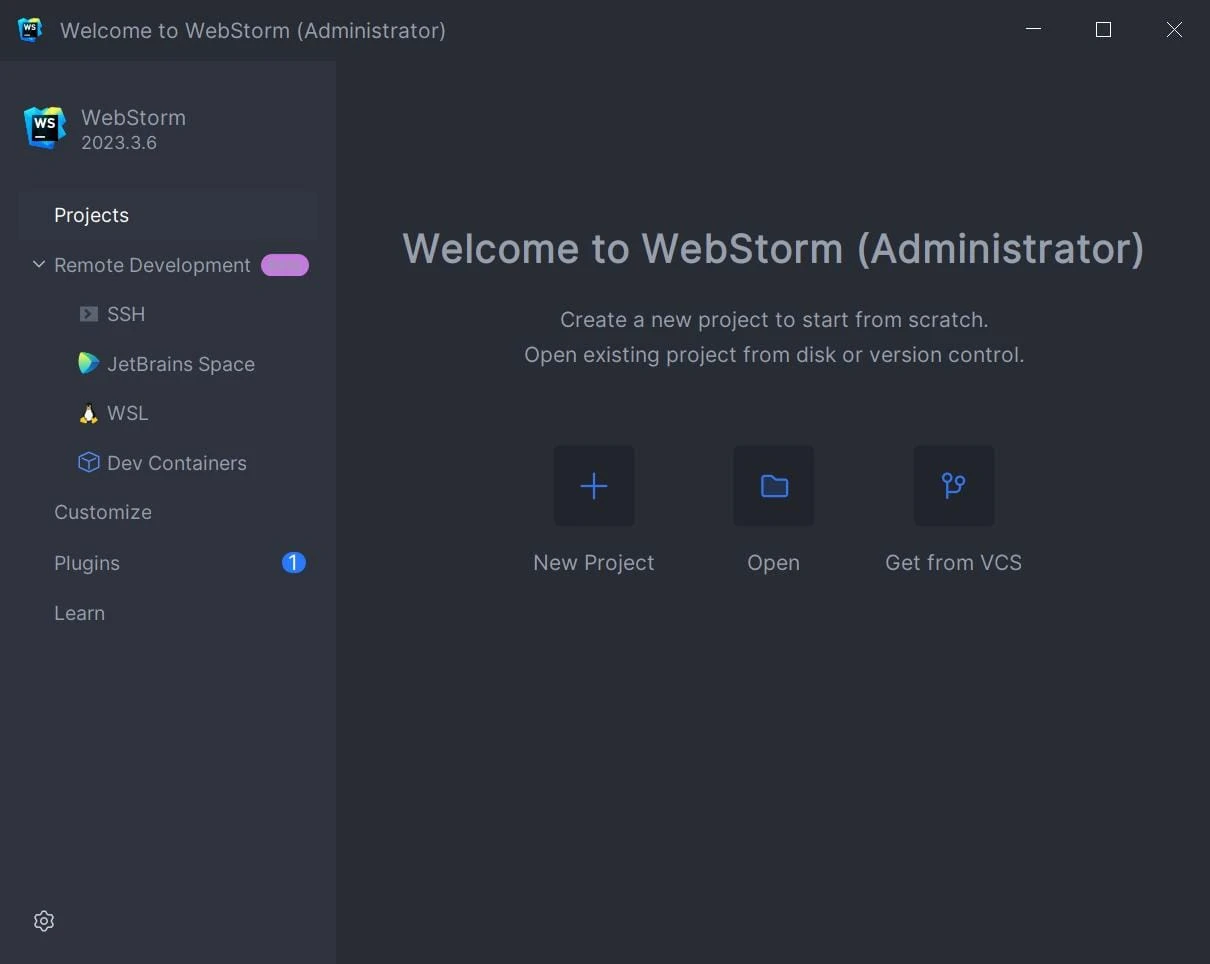
Task: Click the Open folder icon
Action: [x=773, y=486]
